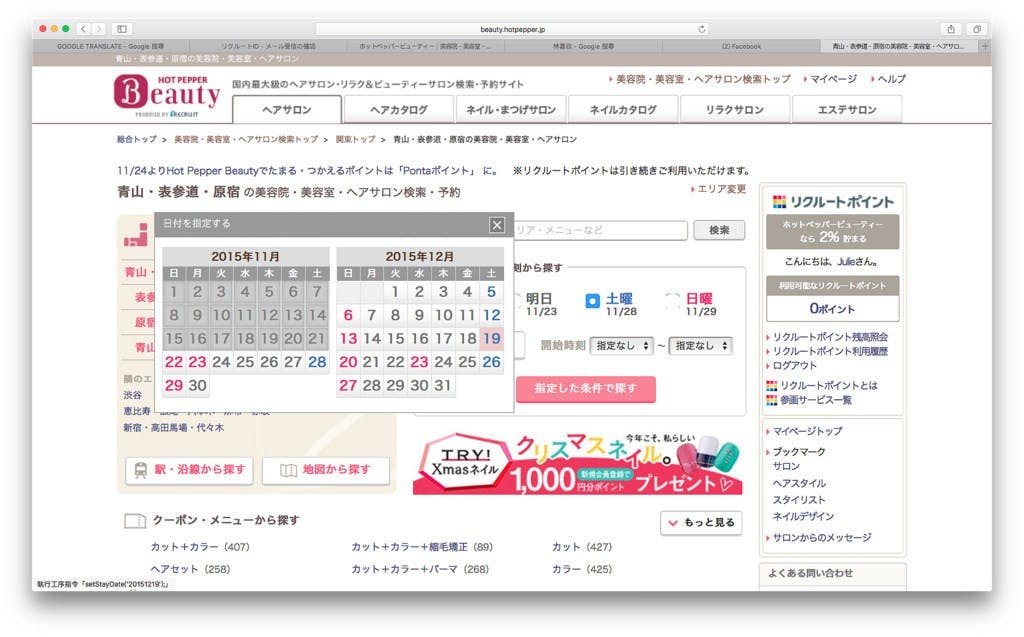Click カラー (425) menu link
The image size is (1024, 637).
[x=582, y=569]
